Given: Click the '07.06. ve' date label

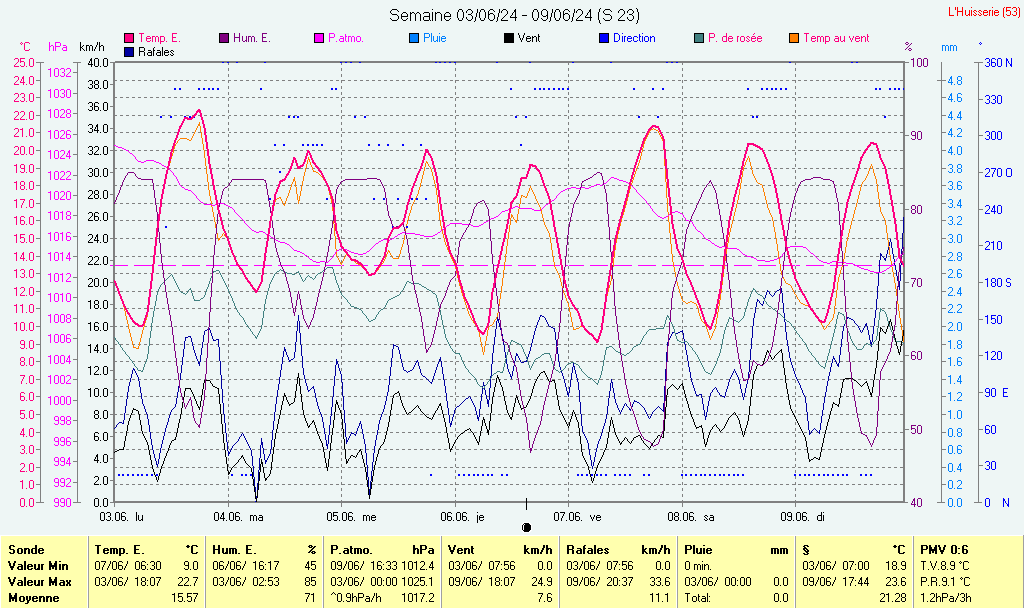Looking at the screenshot, I should coord(577,517).
